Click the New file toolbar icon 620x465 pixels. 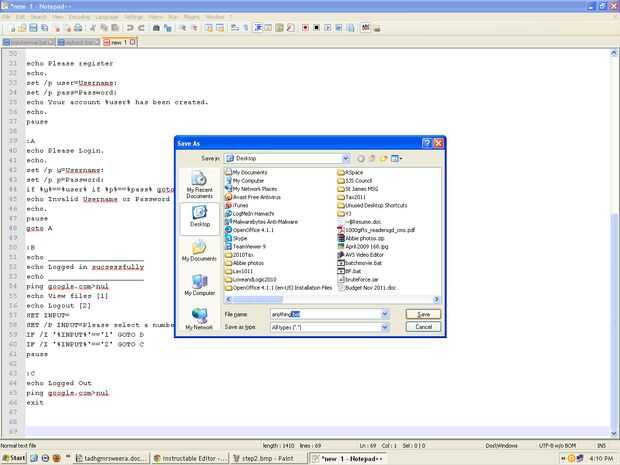coord(12,28)
